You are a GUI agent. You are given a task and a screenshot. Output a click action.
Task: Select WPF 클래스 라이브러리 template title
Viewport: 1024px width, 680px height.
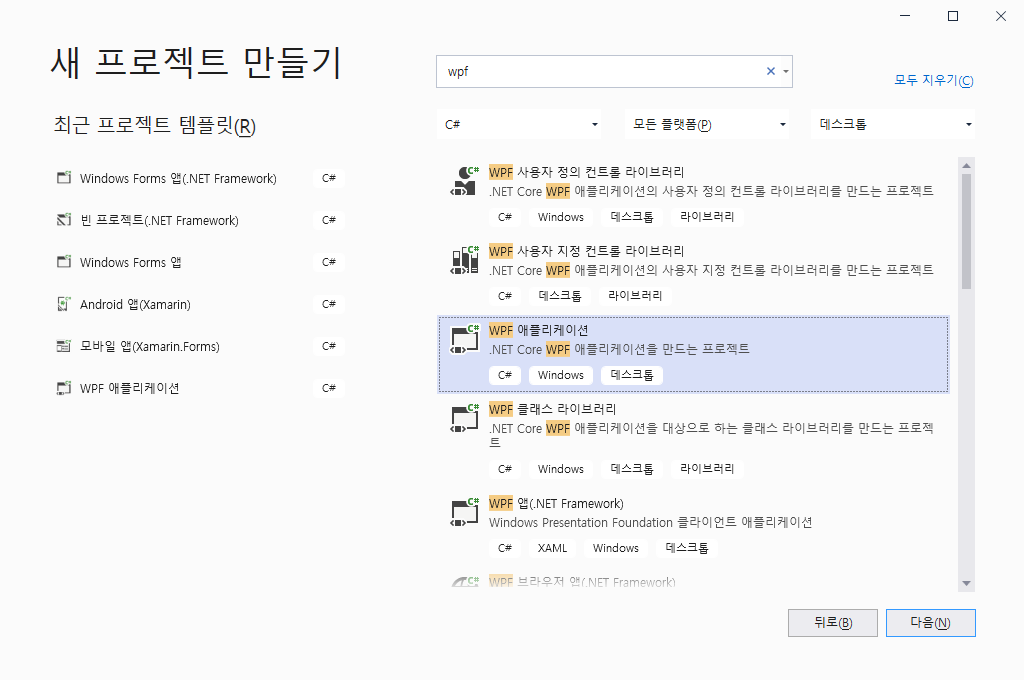(552, 409)
